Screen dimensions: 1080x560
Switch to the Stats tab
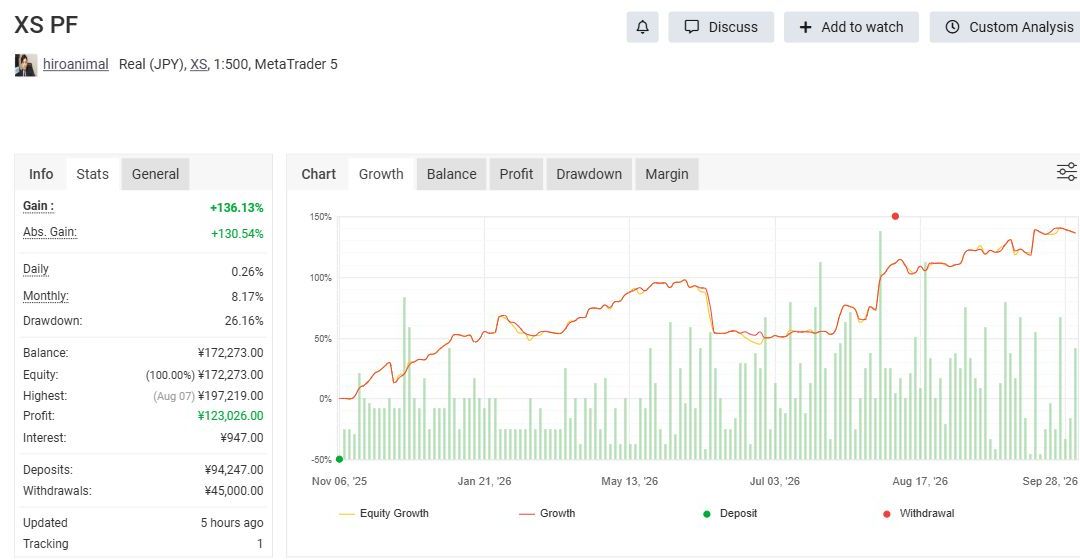coord(92,174)
